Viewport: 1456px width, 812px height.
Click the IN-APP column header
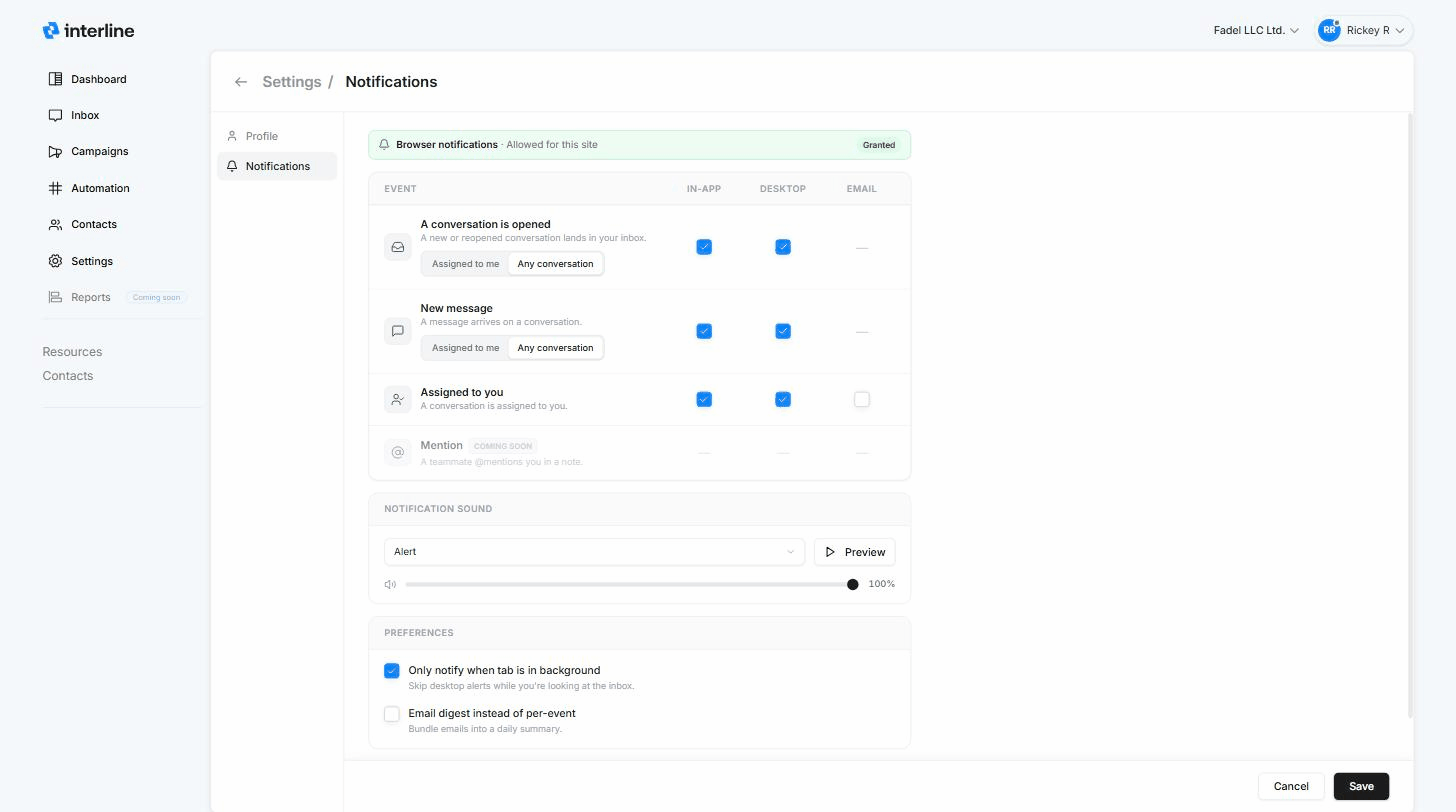click(704, 189)
